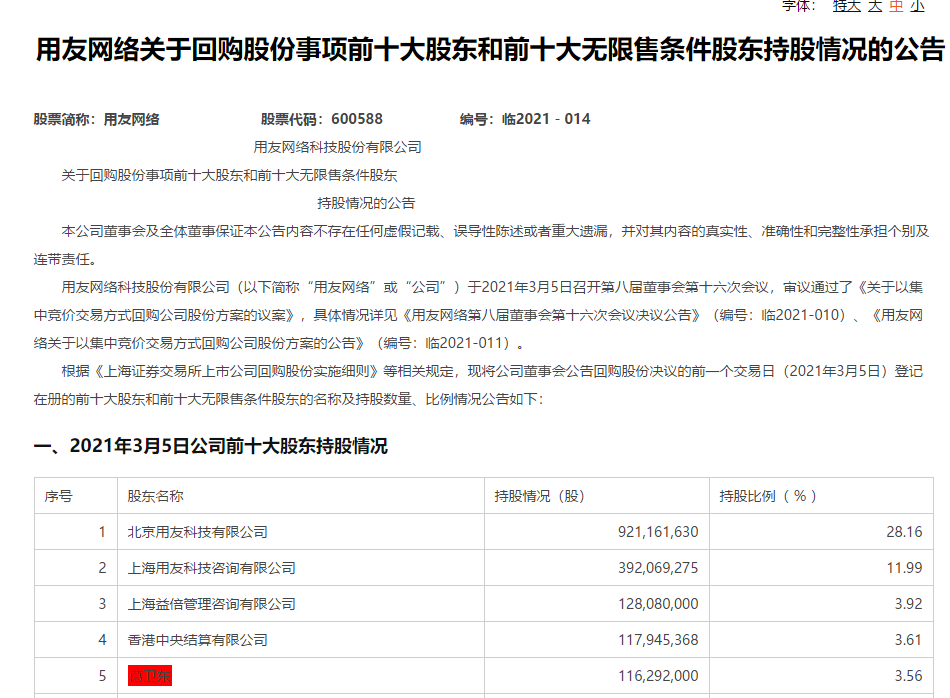The image size is (950, 698).
Task: Click share count 128,080,000
Action: (658, 604)
